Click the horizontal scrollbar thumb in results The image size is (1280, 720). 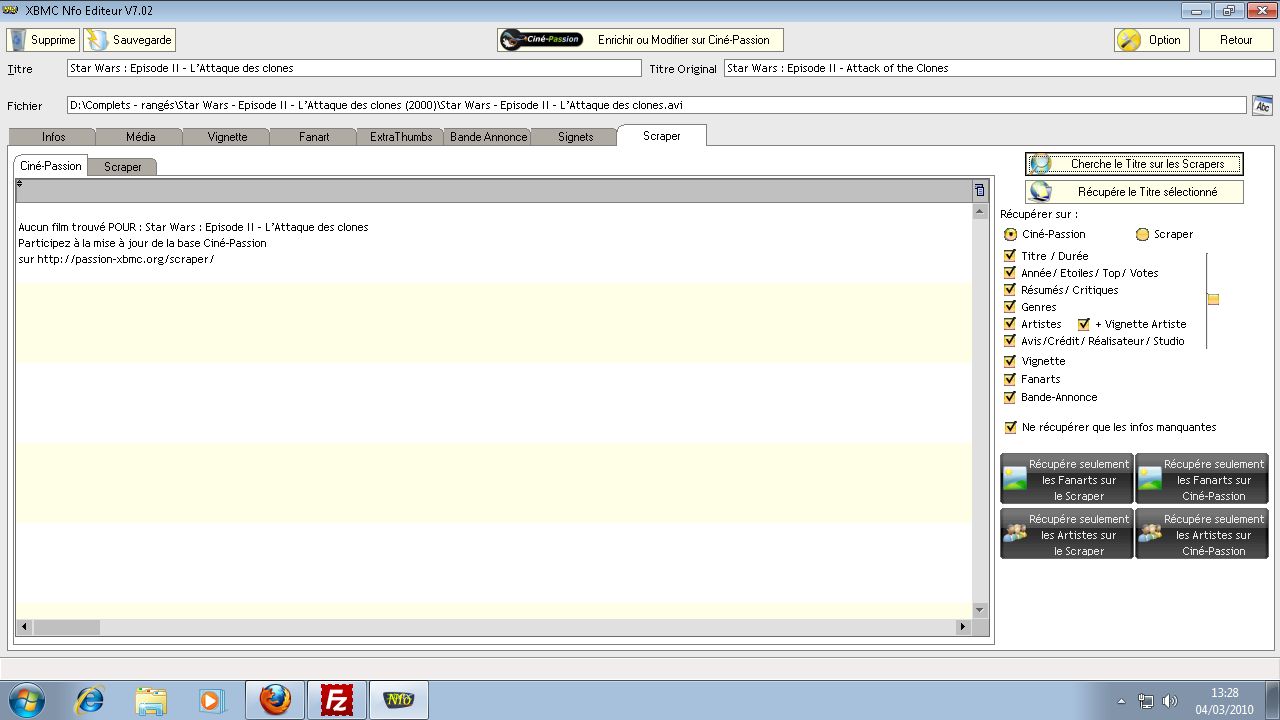66,627
